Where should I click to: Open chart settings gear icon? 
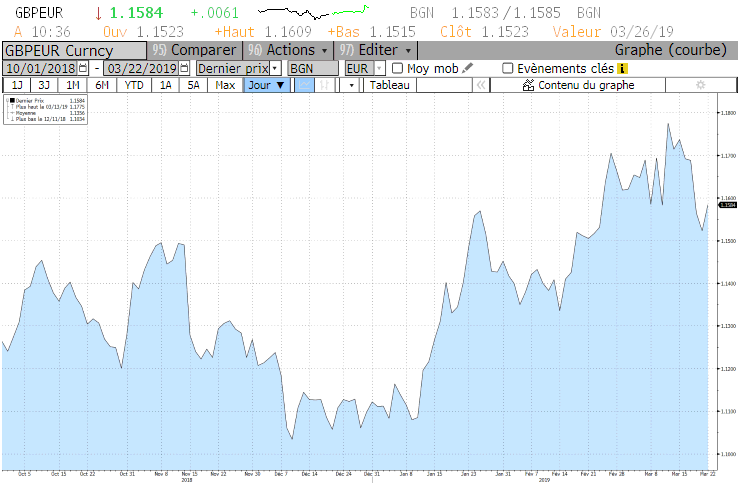pos(700,85)
